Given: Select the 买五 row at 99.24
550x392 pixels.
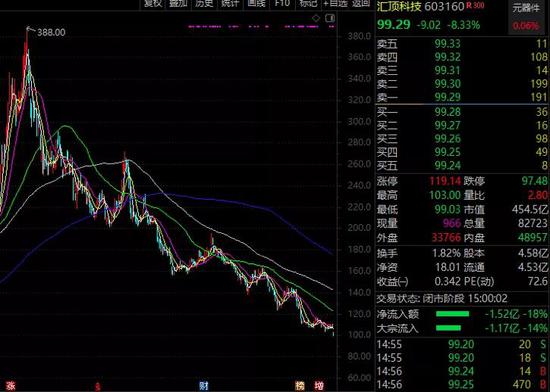Looking at the screenshot, I should [x=462, y=165].
